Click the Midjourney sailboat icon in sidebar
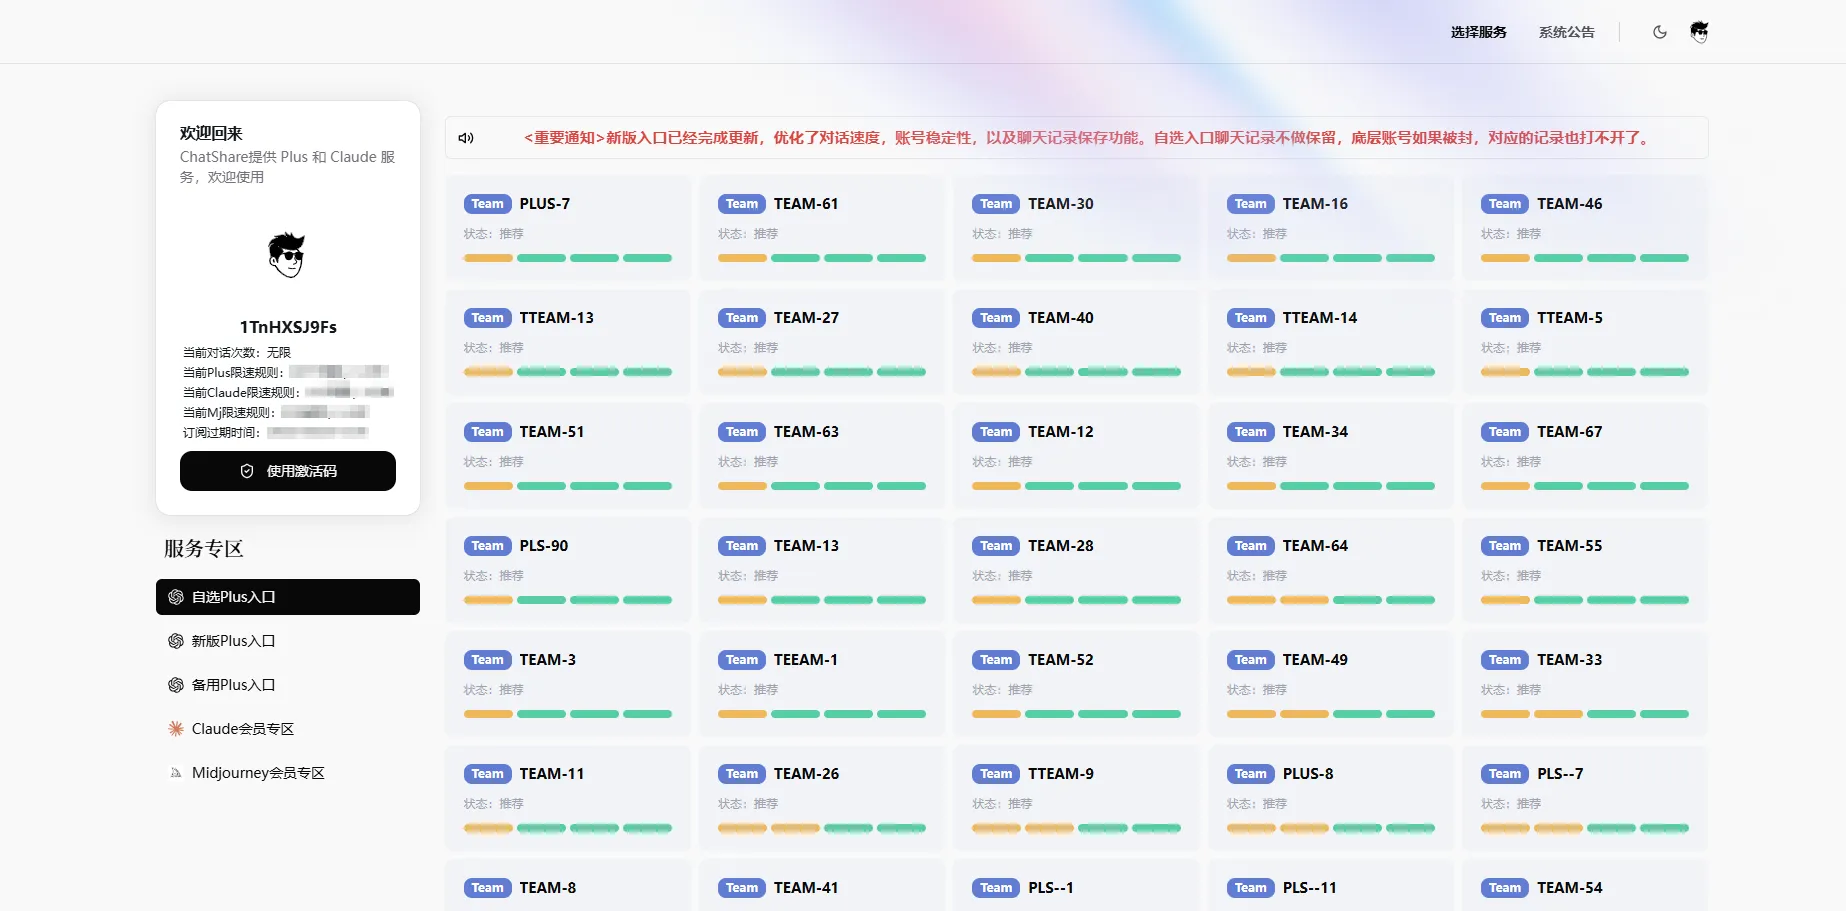Image resolution: width=1846 pixels, height=911 pixels. [x=176, y=773]
